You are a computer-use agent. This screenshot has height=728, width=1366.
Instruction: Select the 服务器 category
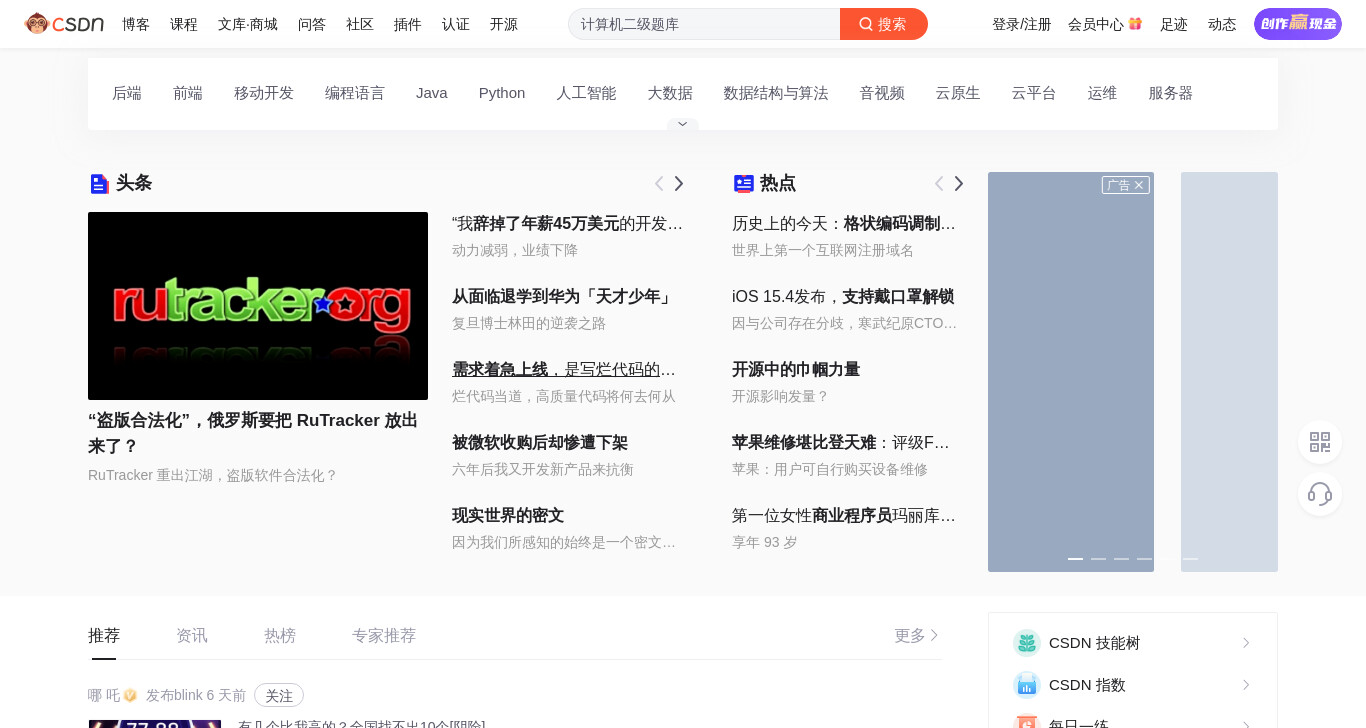pyautogui.click(x=1171, y=93)
